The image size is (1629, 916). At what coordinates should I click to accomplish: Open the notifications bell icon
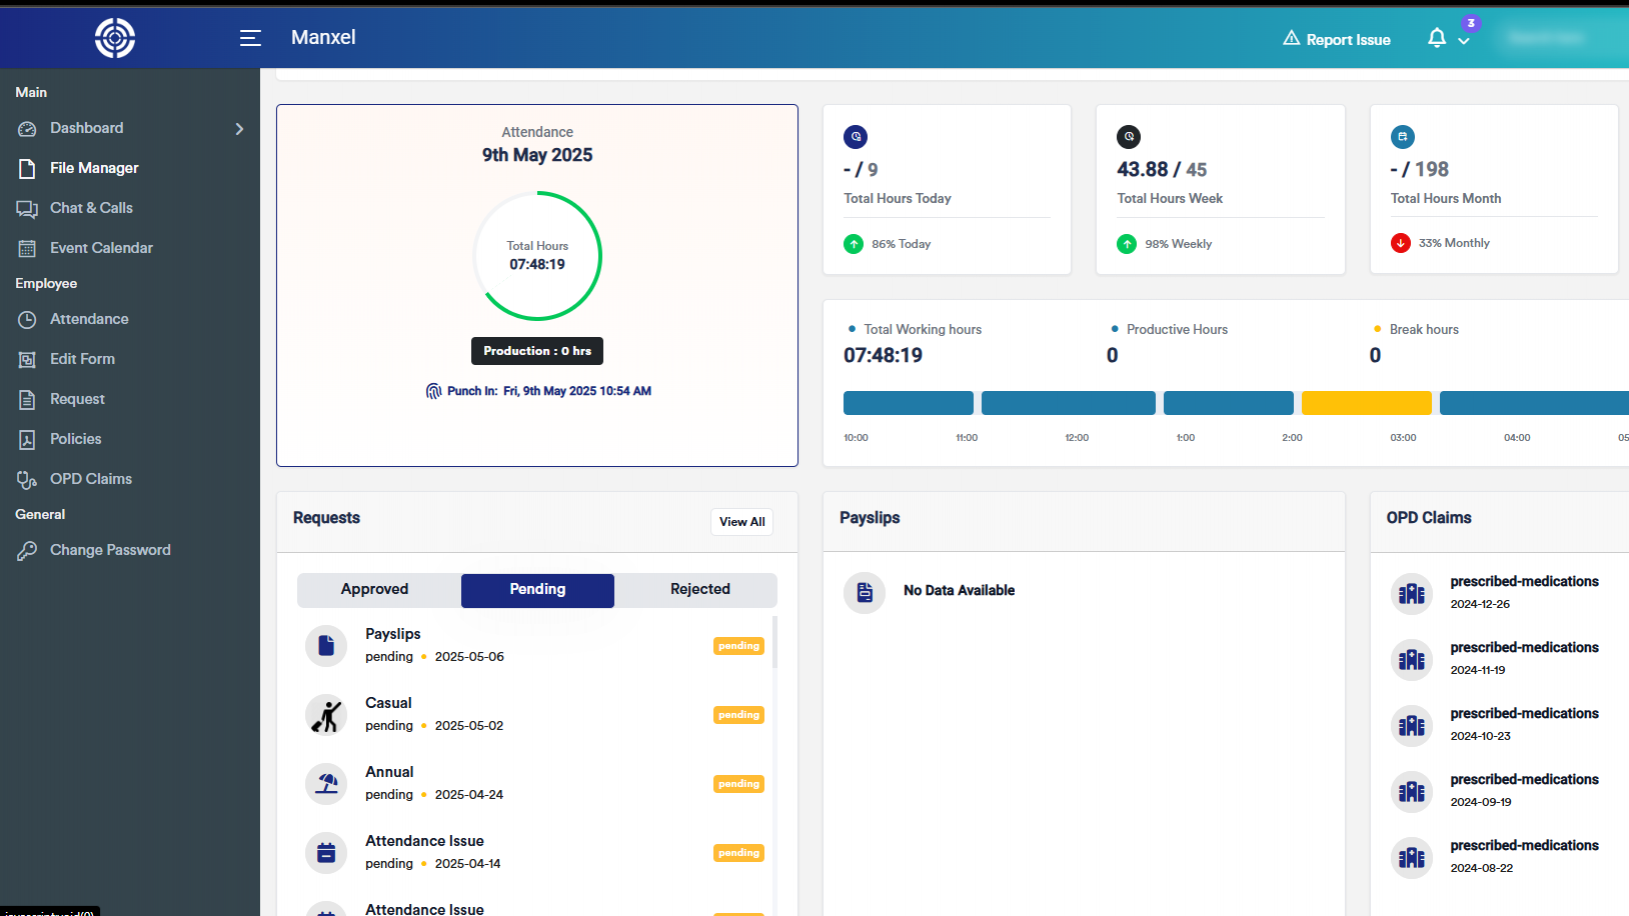tap(1436, 38)
